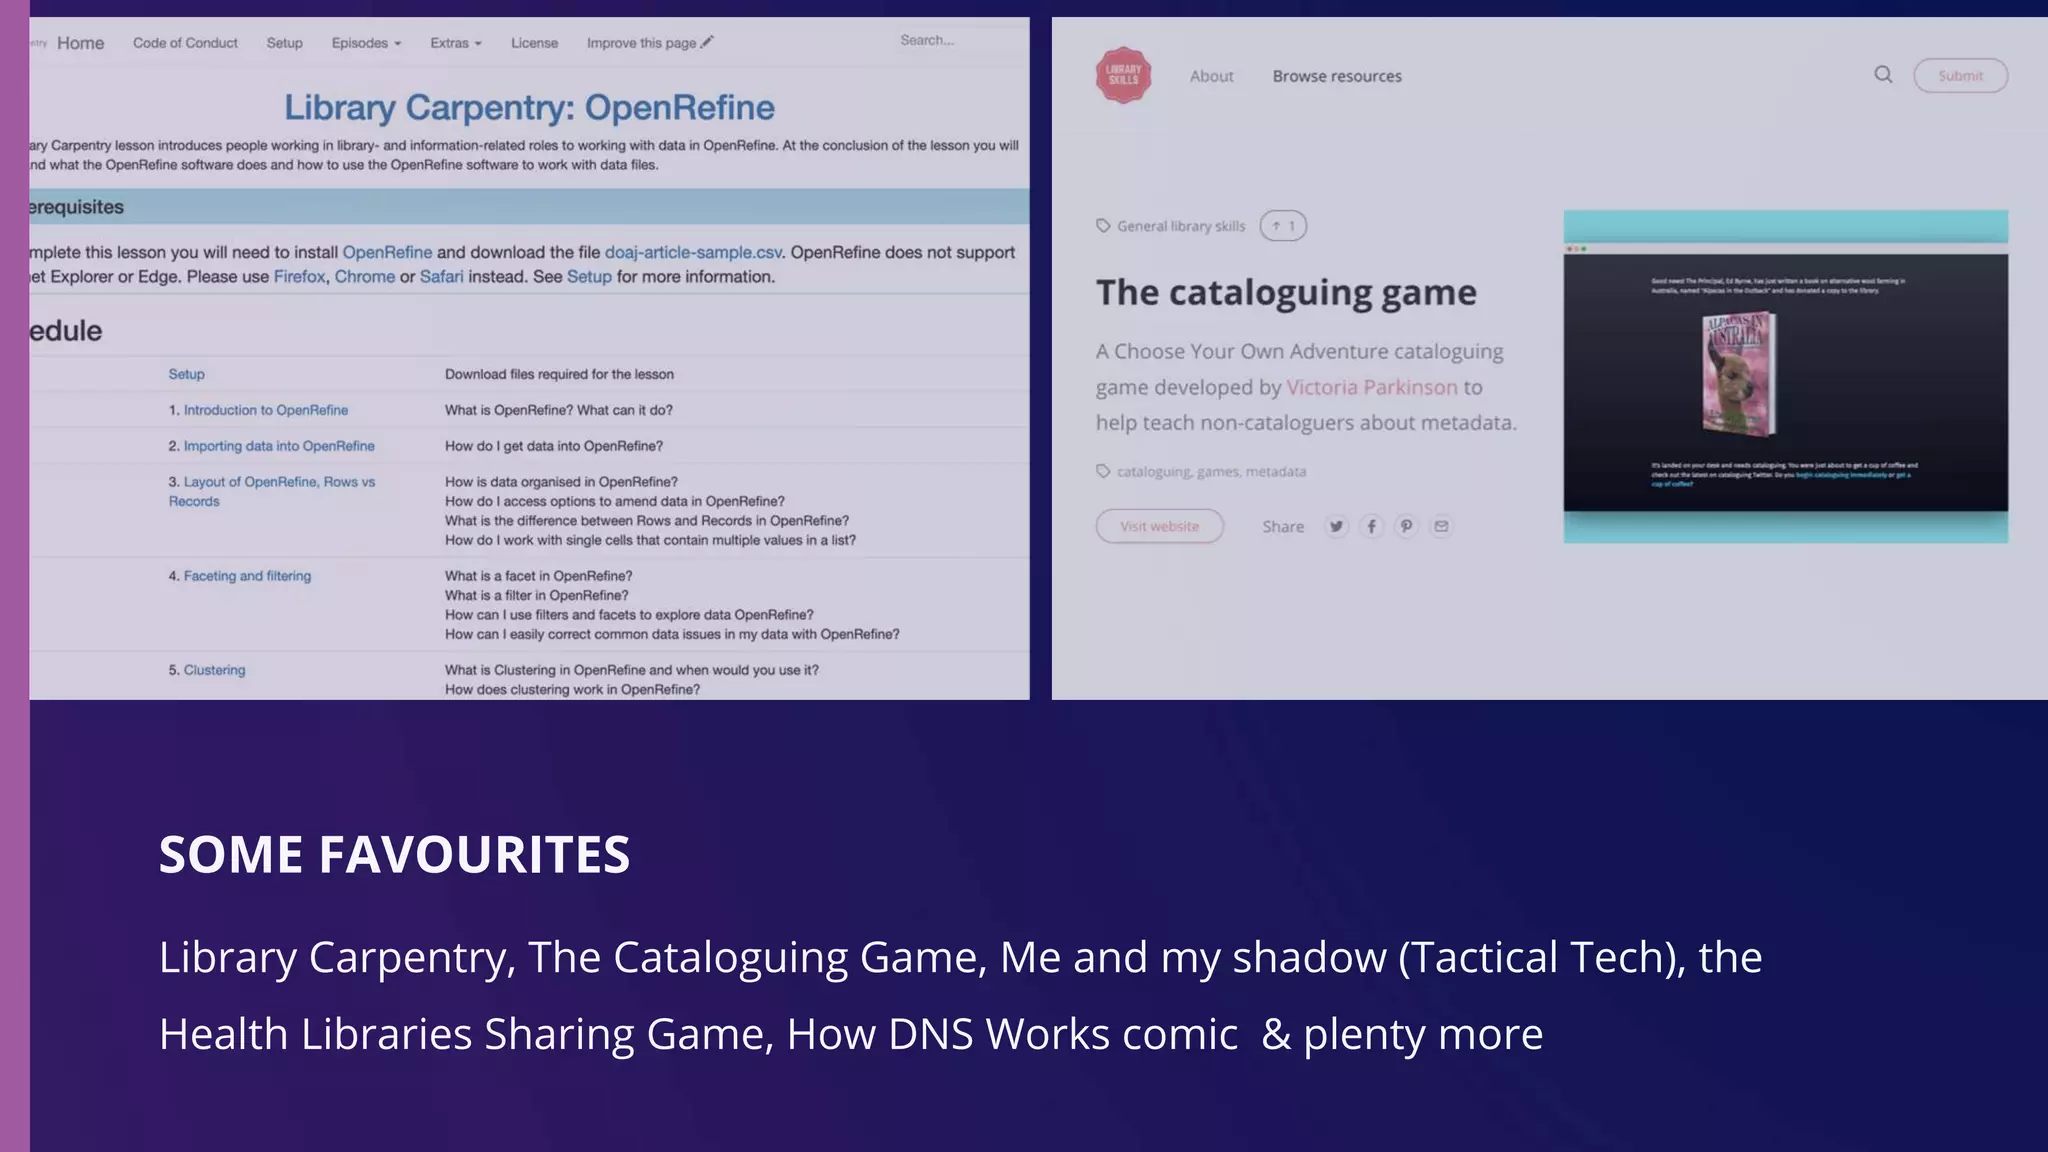The height and width of the screenshot is (1152, 2048).
Task: Open the OpenRefine install link
Action: point(387,252)
